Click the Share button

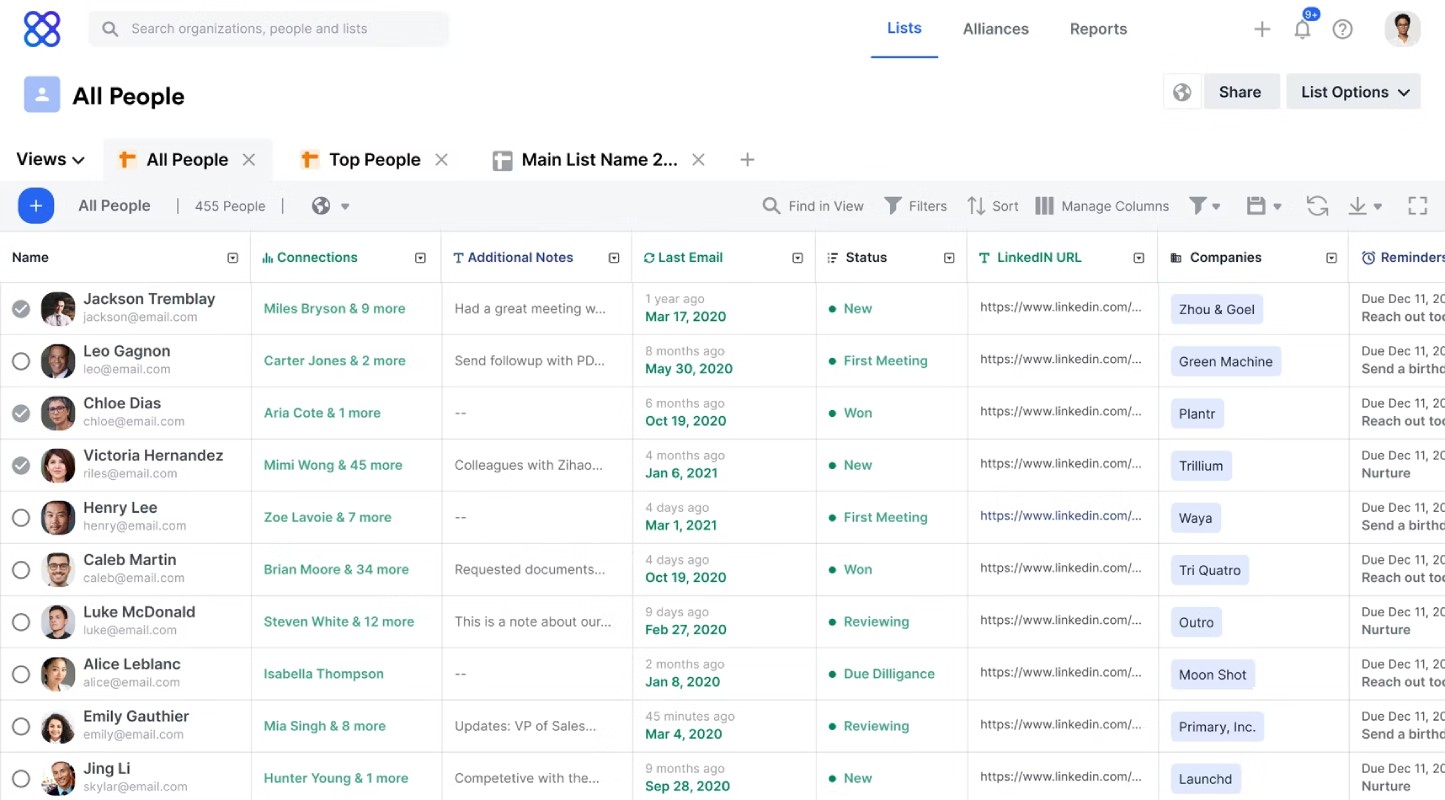[x=1240, y=92]
